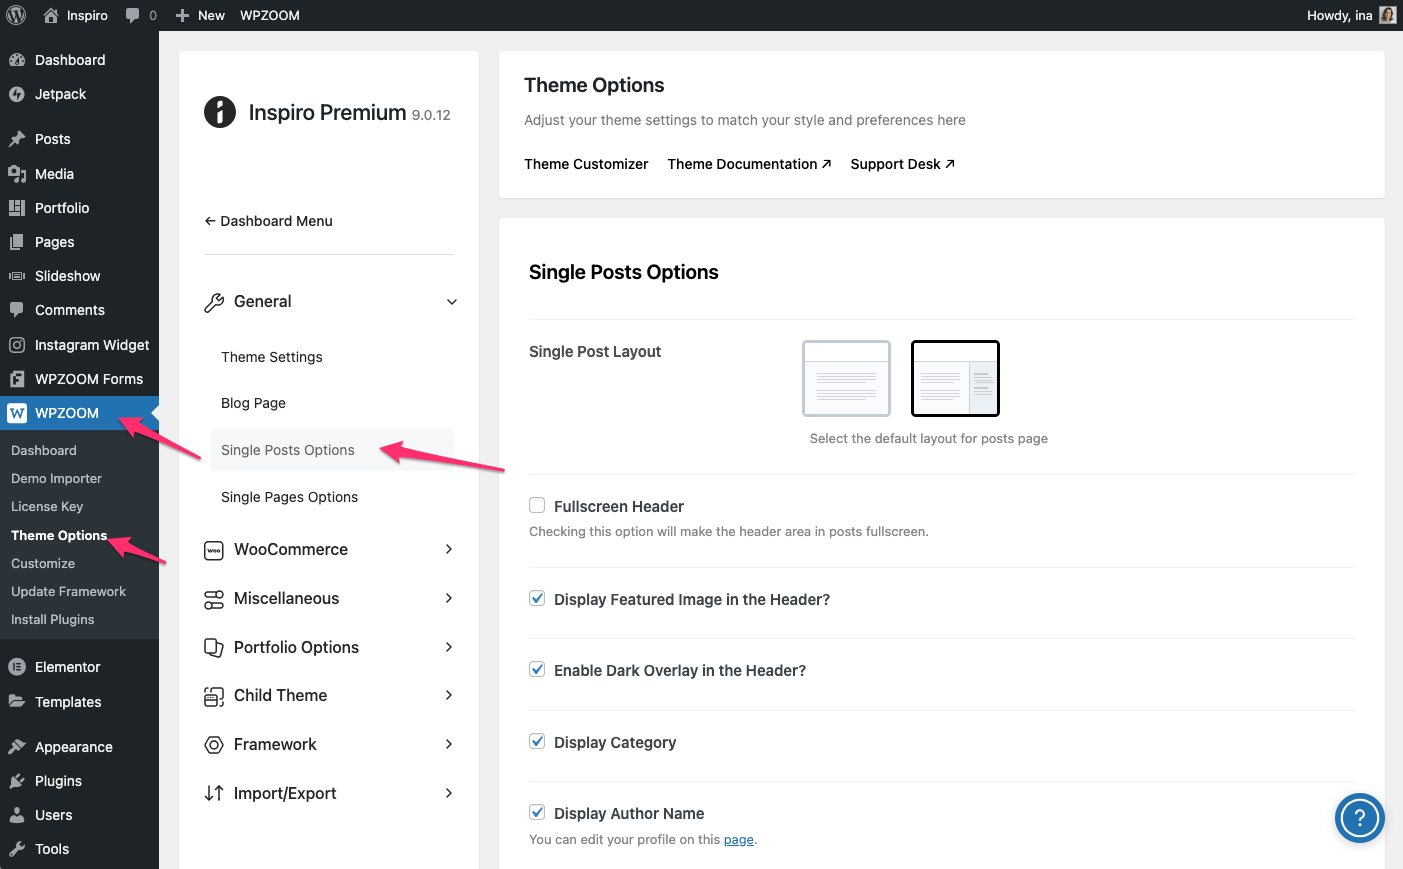Uncheck the Display Author Name checkbox
The image size is (1403, 869).
pos(537,813)
